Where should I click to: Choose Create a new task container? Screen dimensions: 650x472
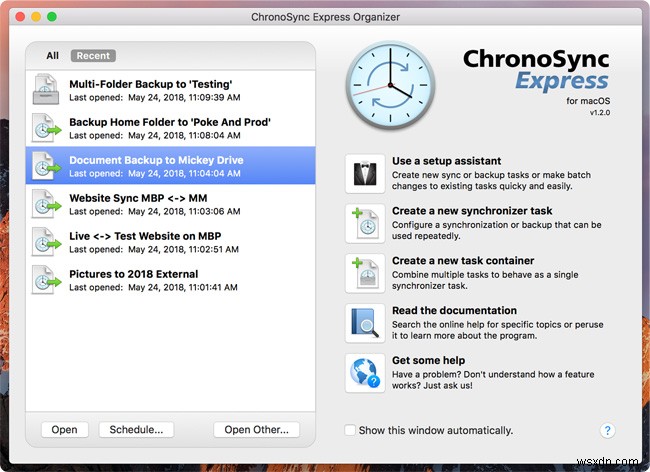click(463, 260)
